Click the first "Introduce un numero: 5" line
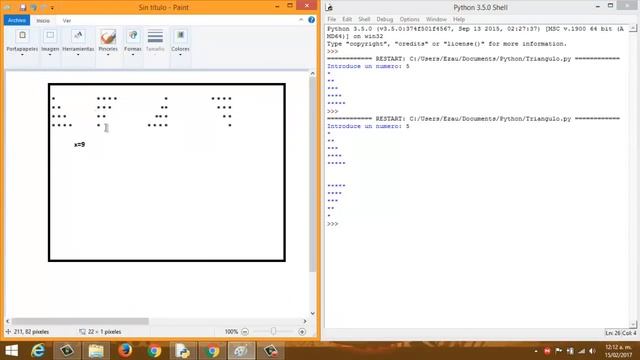Screen dimensions: 640x360 [x=368, y=66]
